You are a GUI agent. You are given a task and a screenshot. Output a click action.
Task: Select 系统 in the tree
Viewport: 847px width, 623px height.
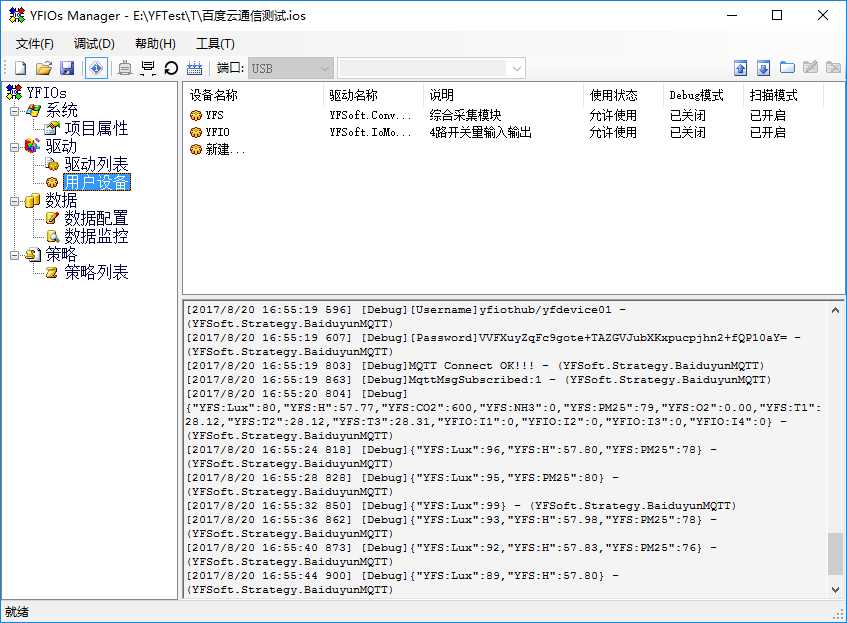(61, 111)
